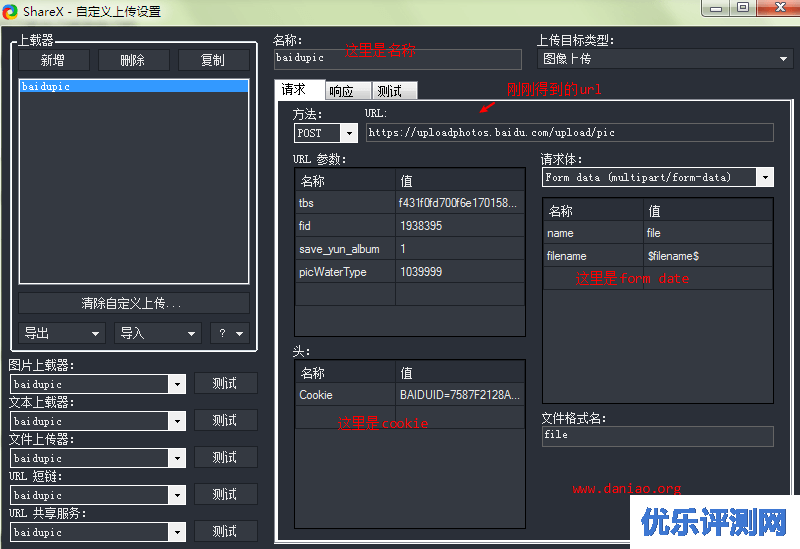Maximize the ShareX window

pos(743,8)
